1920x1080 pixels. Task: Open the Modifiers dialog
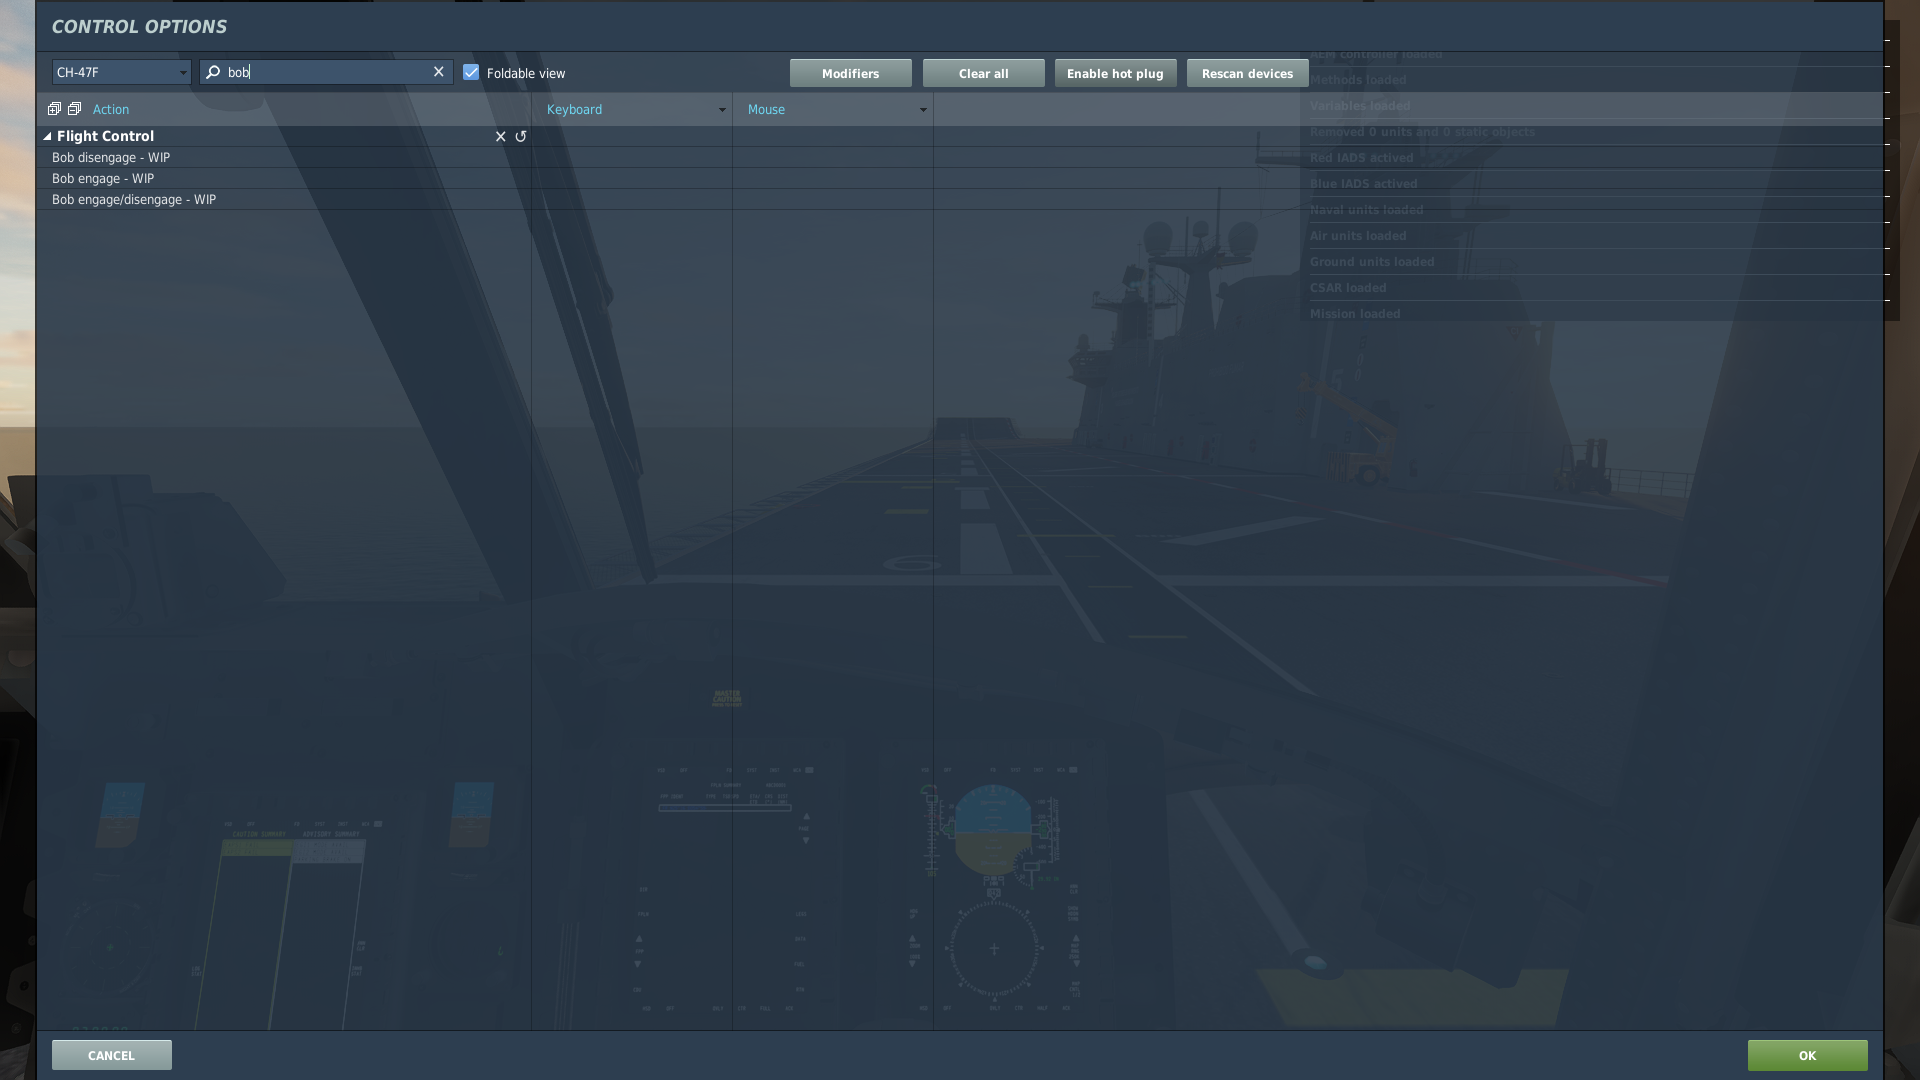click(850, 73)
